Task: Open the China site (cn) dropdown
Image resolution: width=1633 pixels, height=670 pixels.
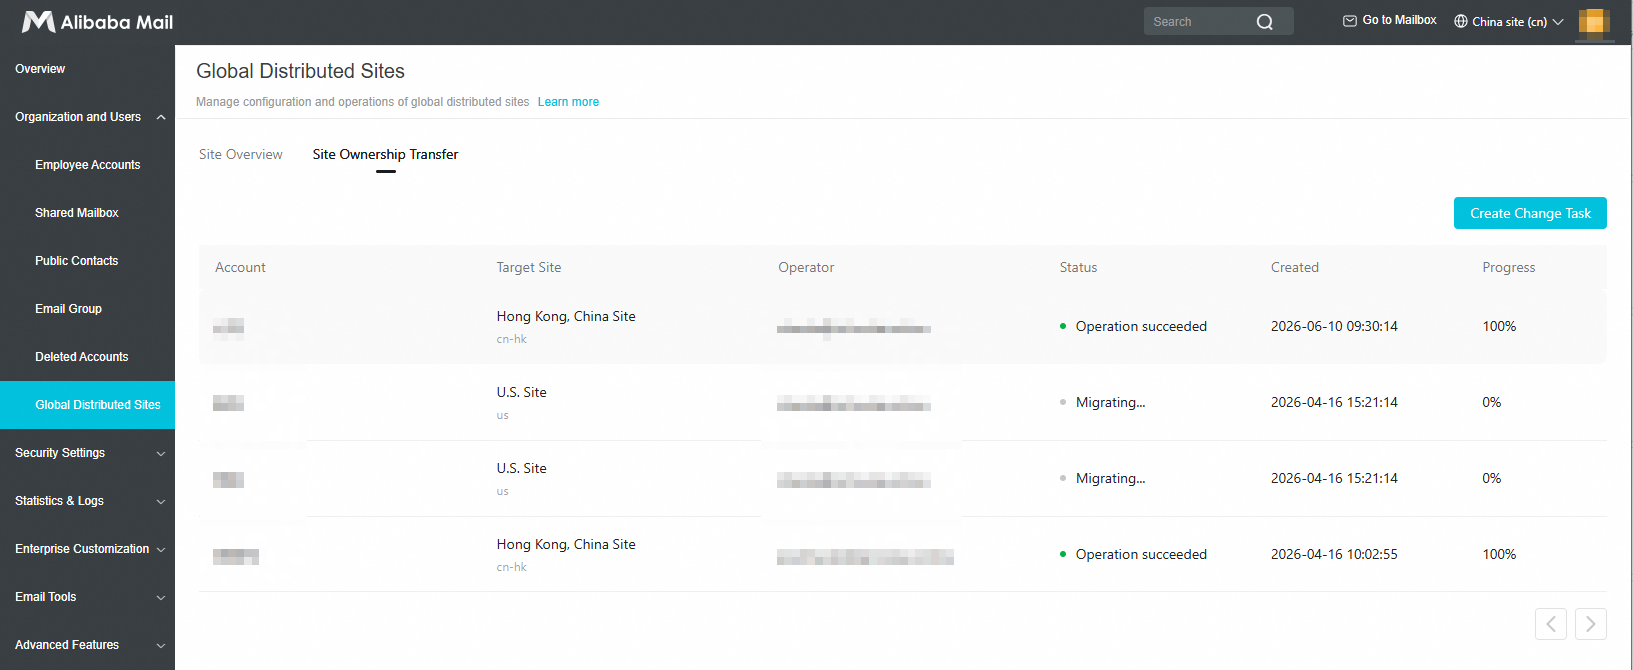Action: click(1509, 21)
